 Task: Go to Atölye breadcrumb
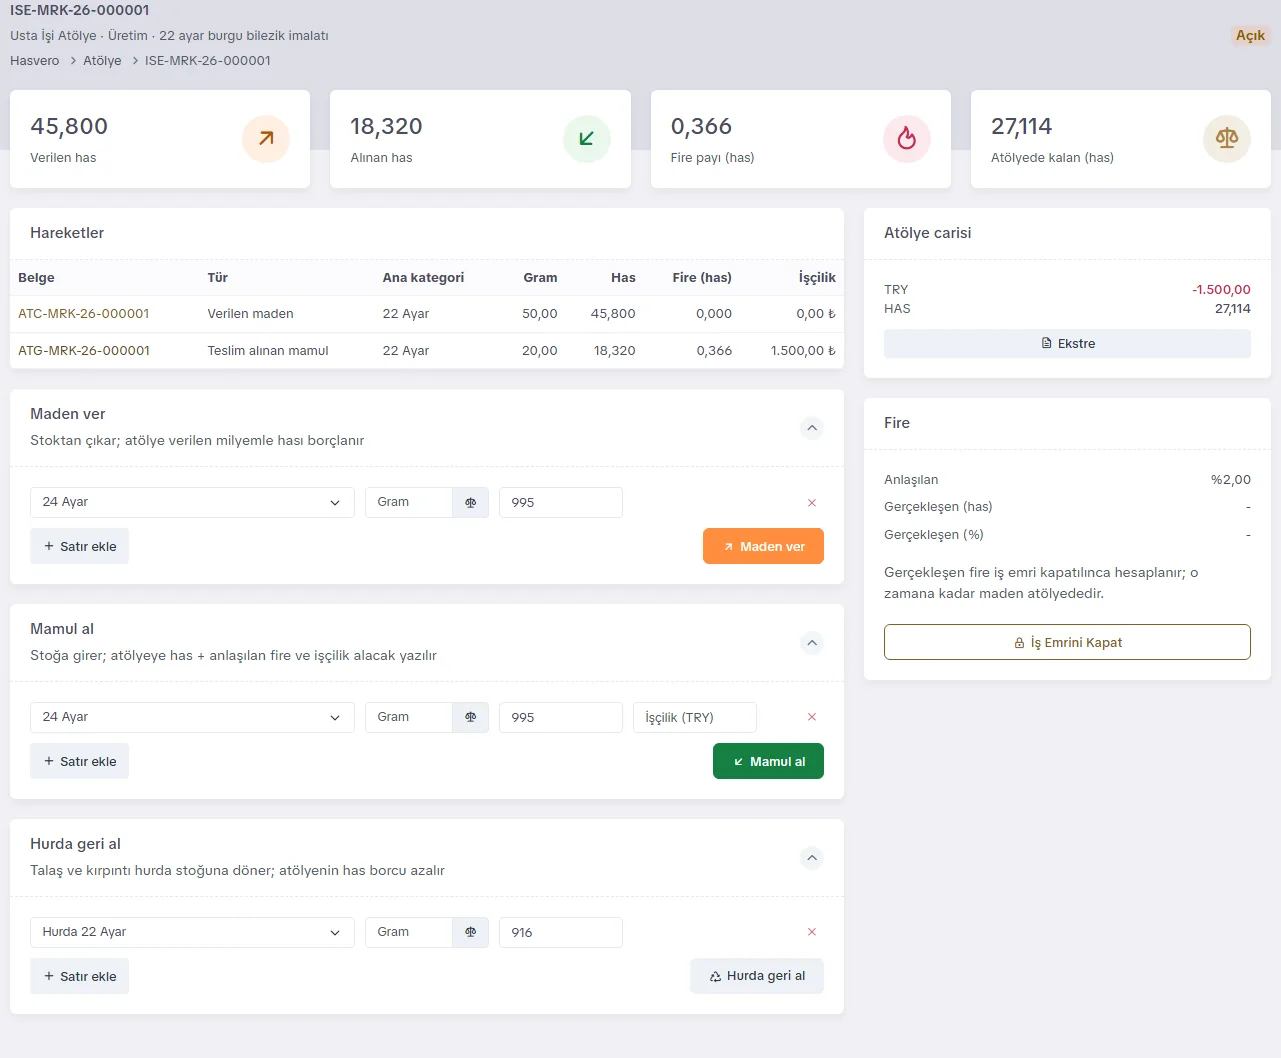tap(102, 61)
